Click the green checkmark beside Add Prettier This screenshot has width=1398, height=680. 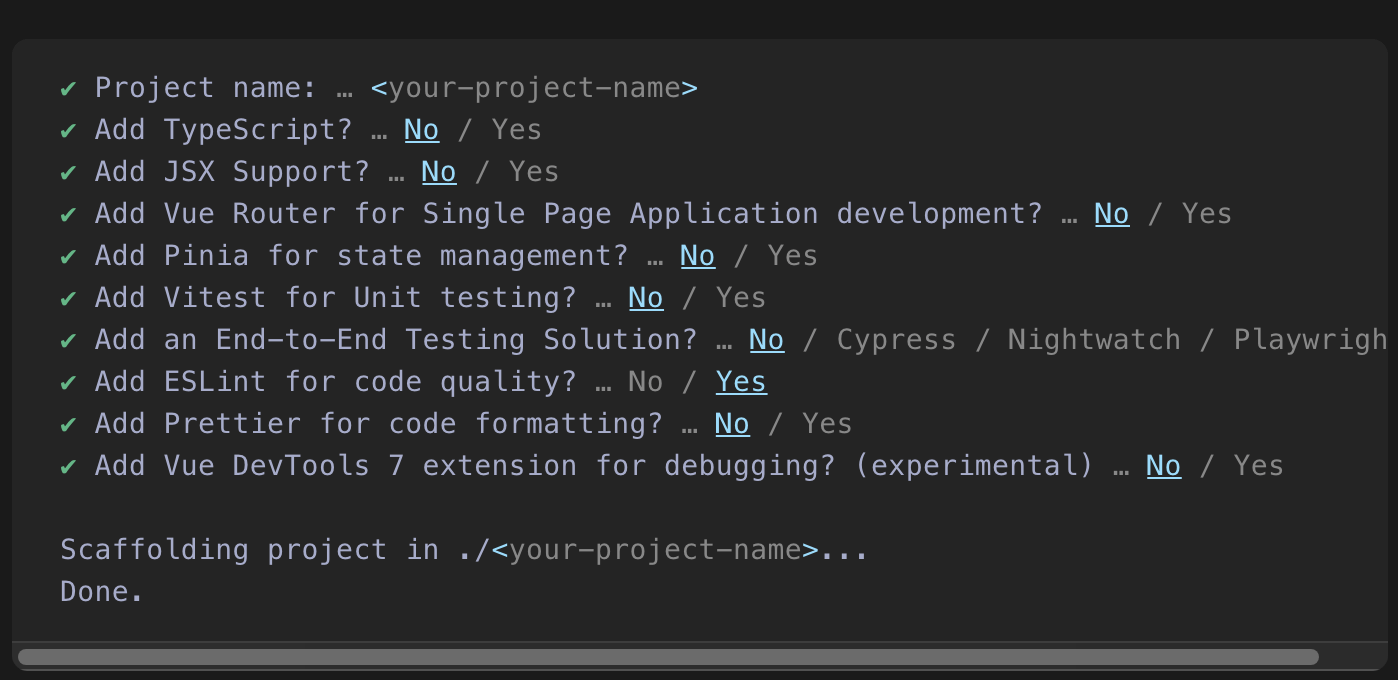[68, 425]
